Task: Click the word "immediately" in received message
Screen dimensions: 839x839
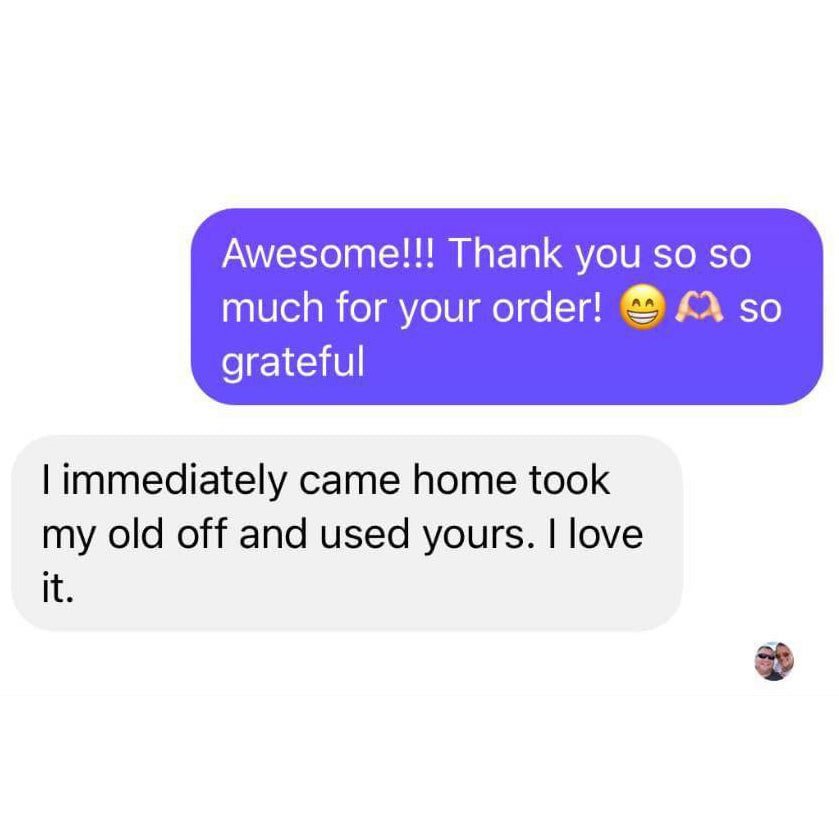Action: pyautogui.click(x=175, y=480)
